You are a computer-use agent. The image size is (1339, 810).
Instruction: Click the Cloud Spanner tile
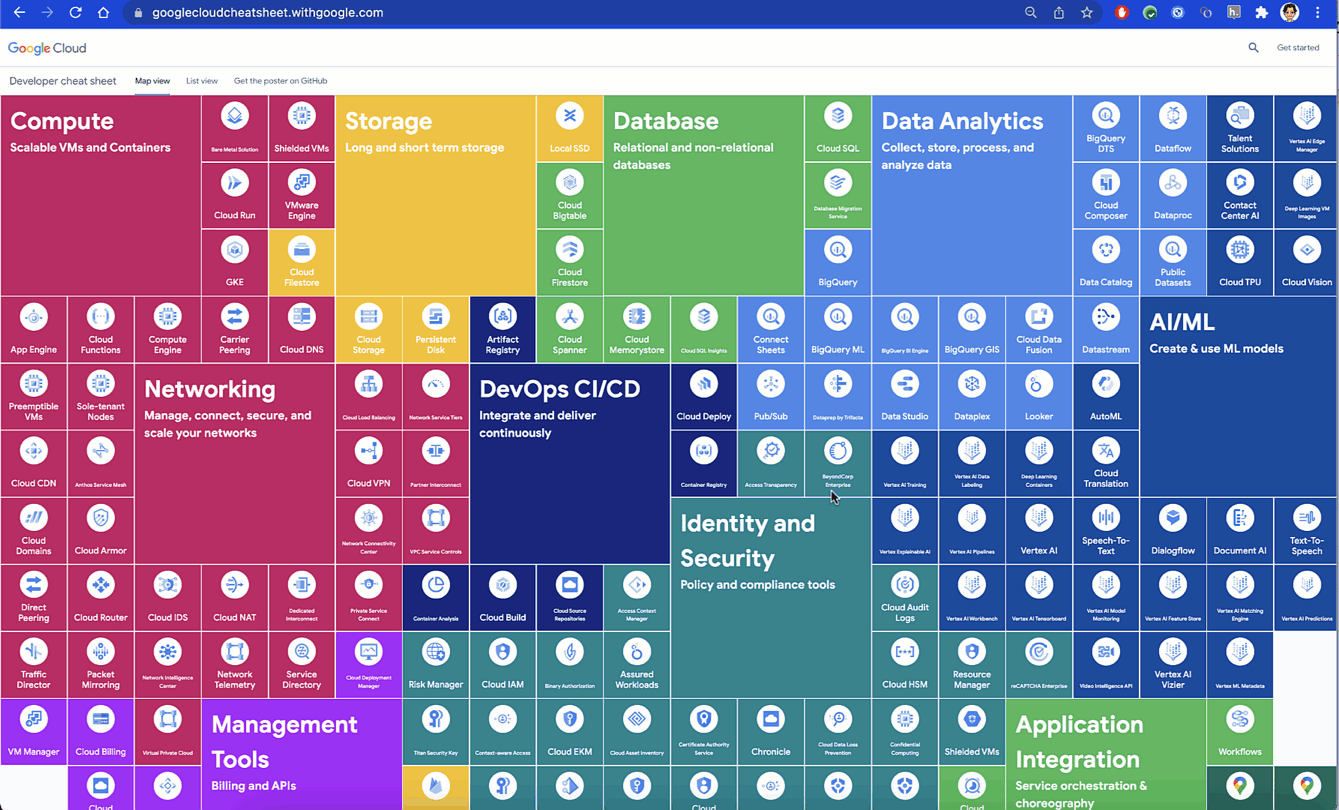click(569, 329)
